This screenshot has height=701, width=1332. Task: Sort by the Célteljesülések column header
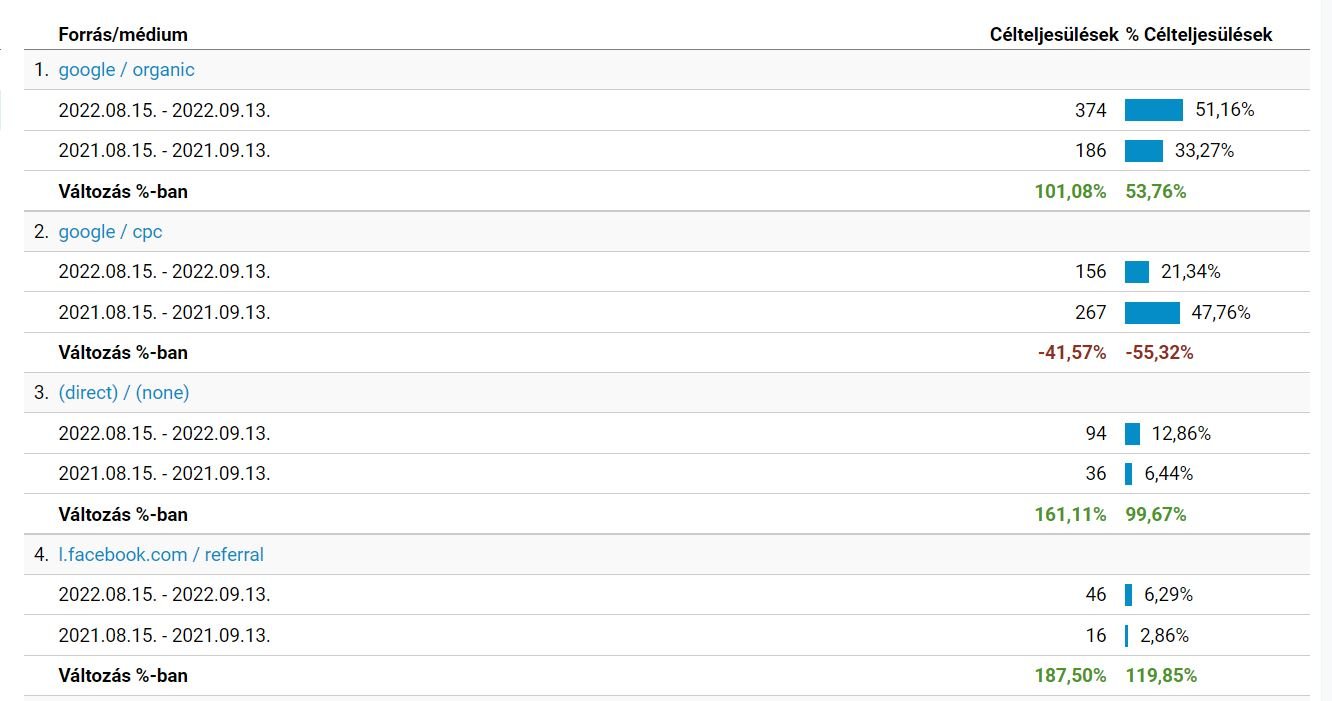pyautogui.click(x=1054, y=34)
